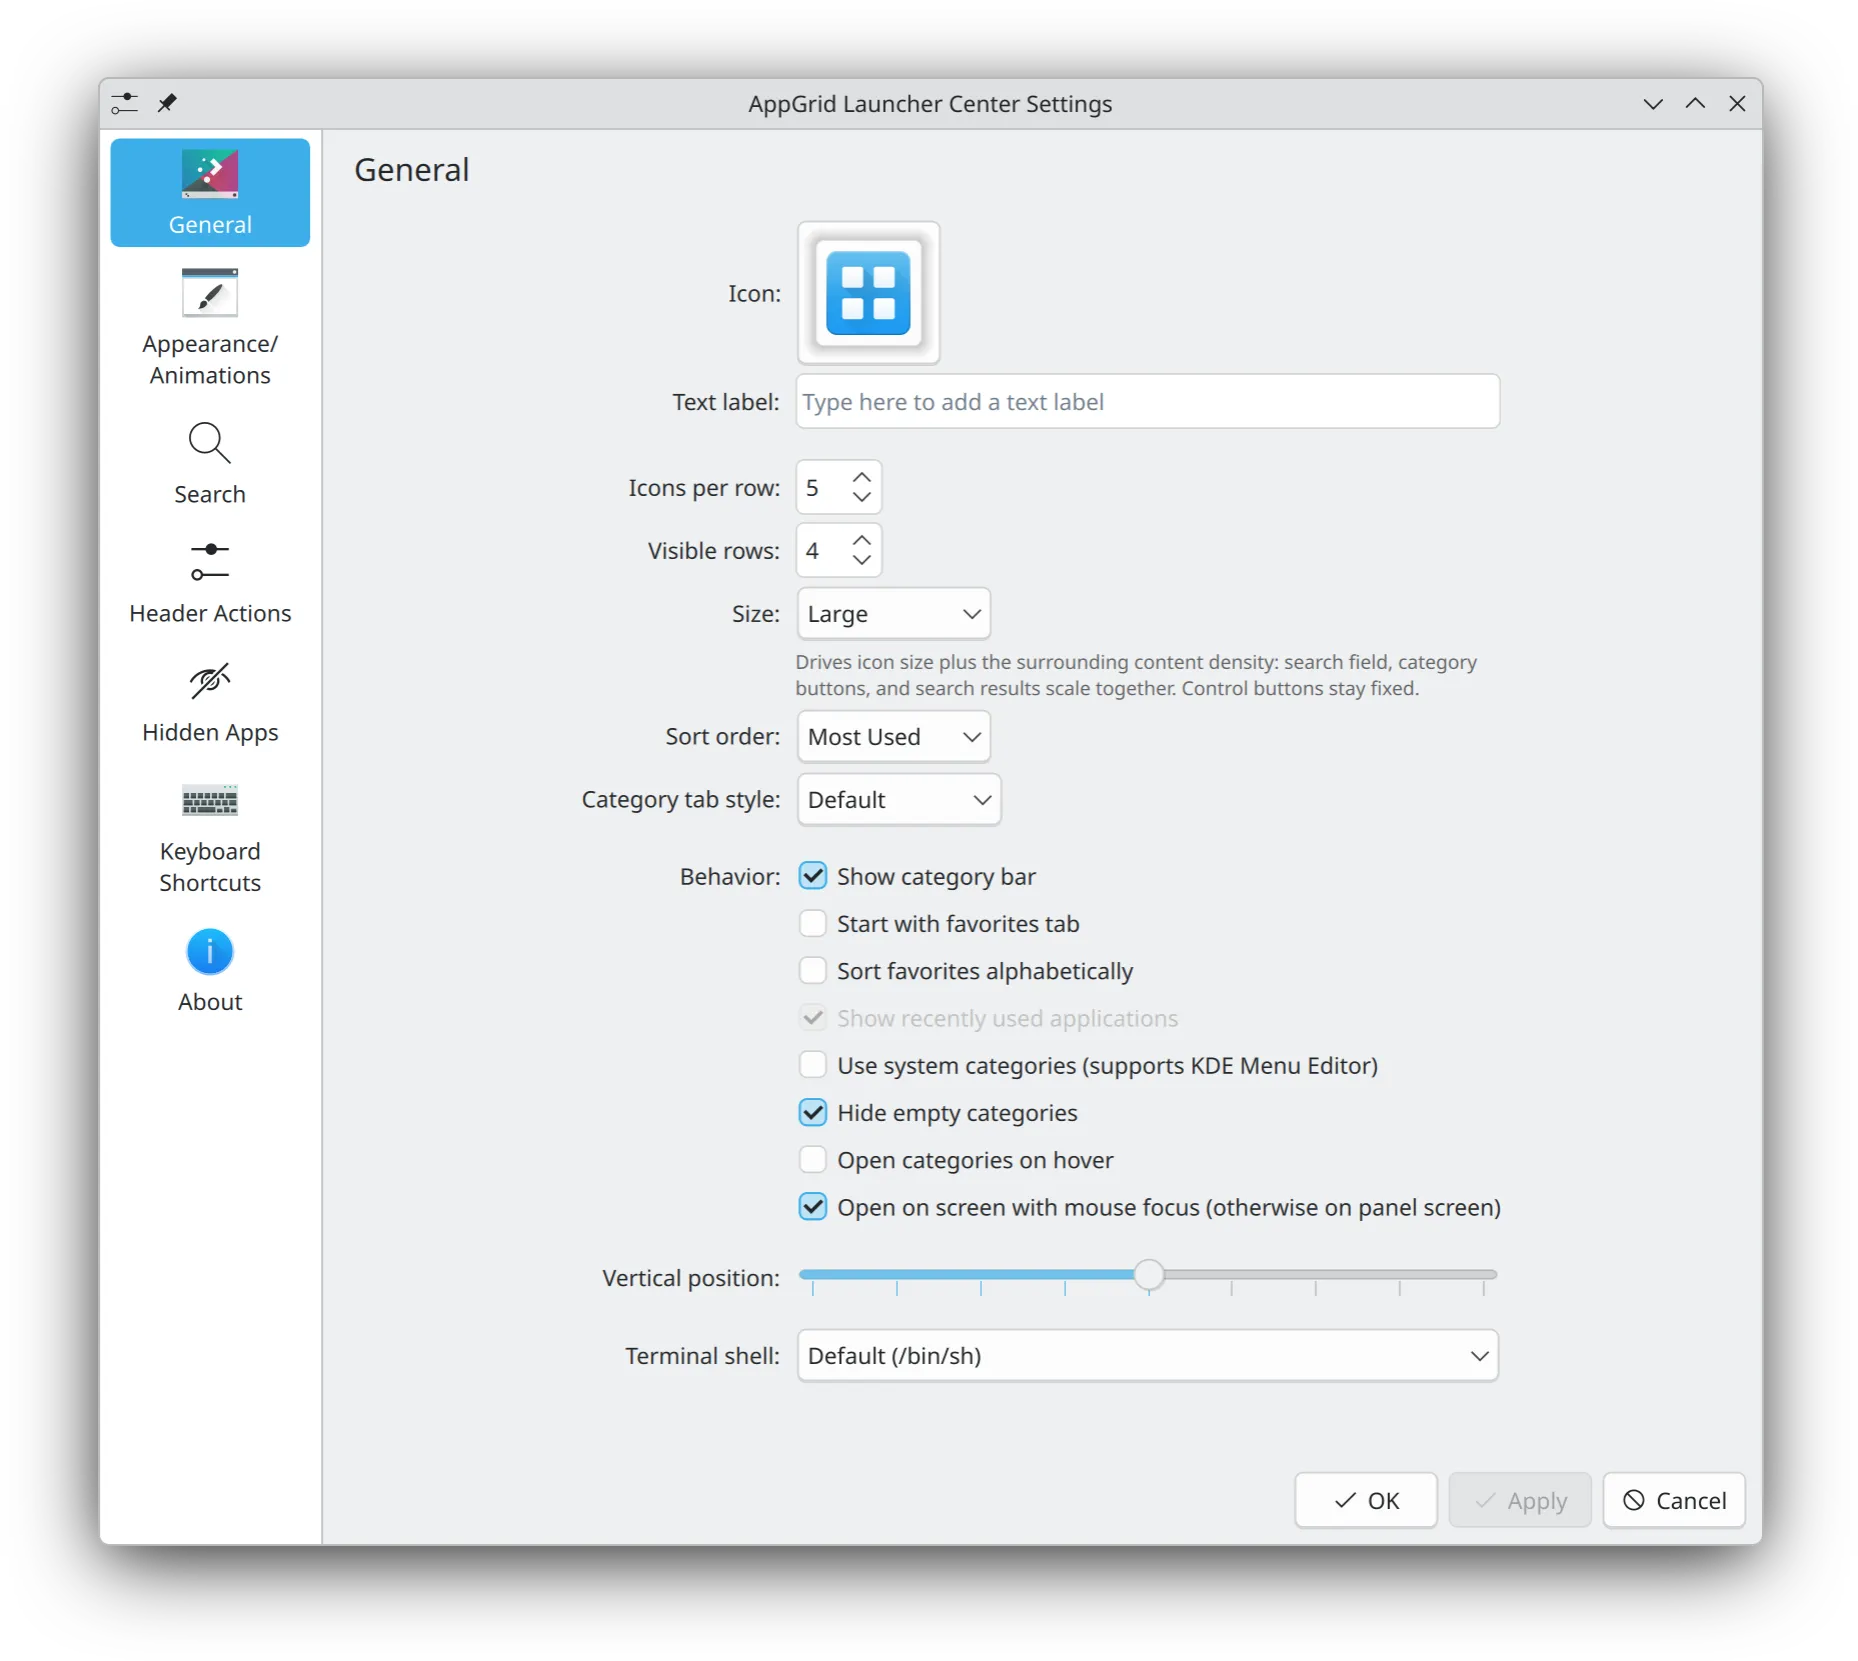Click OK to confirm settings
1858x1661 pixels.
point(1366,1500)
